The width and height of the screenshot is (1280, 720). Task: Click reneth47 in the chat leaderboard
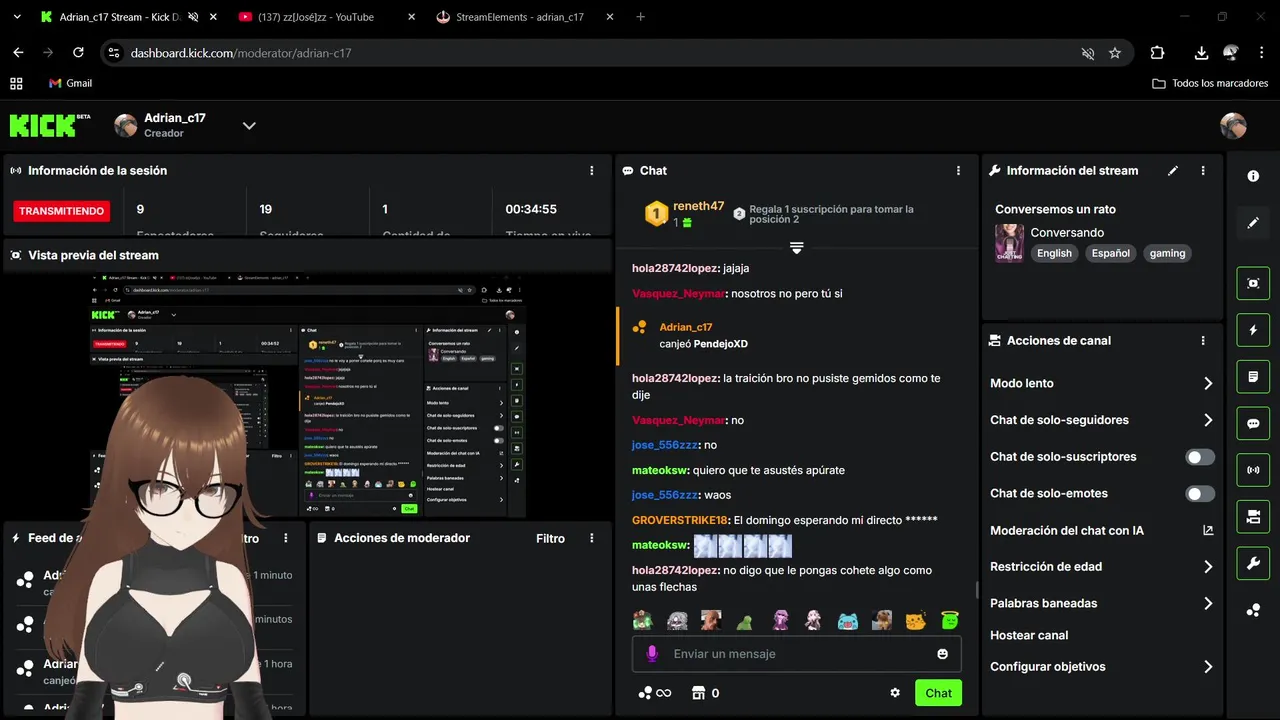click(698, 206)
